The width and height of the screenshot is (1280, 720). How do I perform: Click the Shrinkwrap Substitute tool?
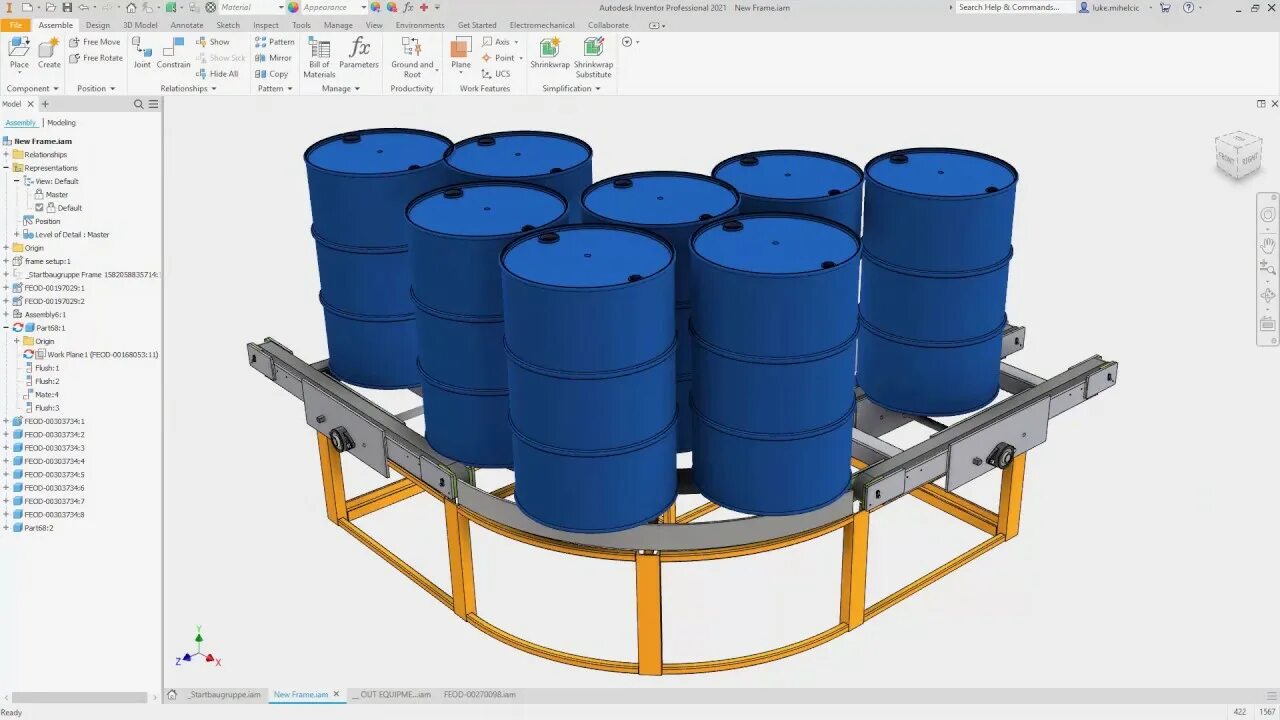click(x=593, y=58)
